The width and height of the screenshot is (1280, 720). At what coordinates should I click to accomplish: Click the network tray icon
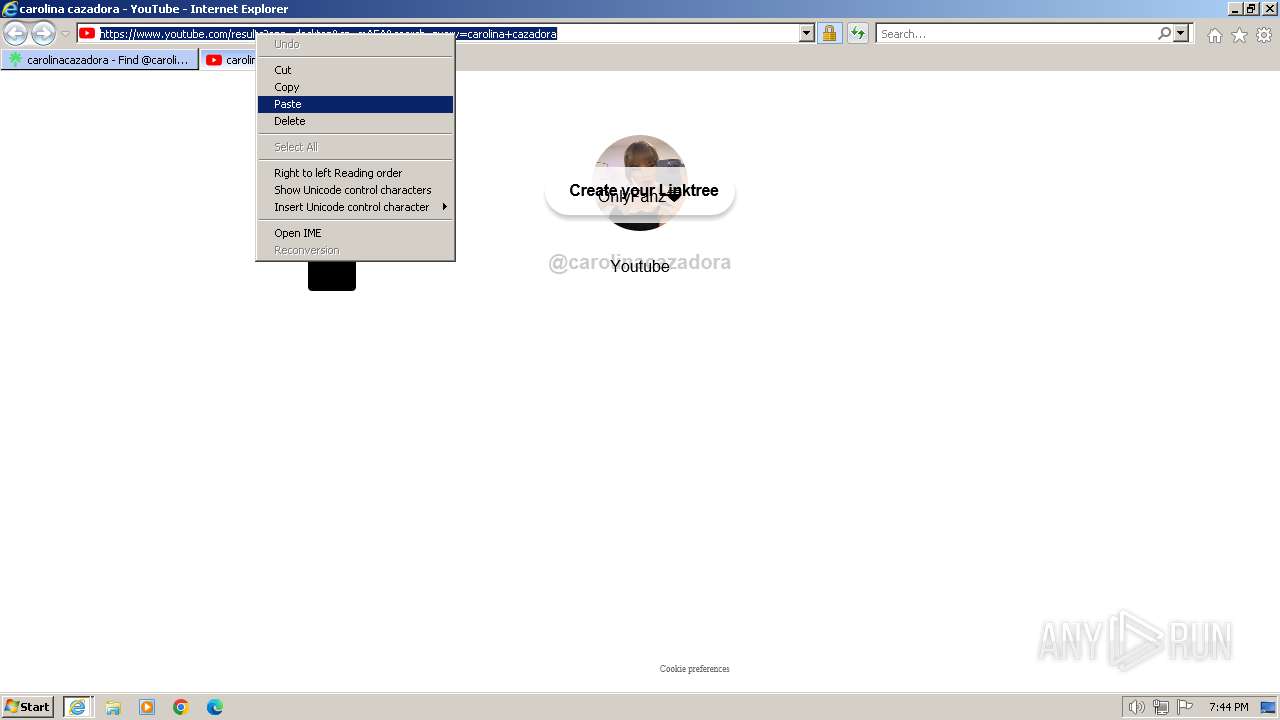pyautogui.click(x=1161, y=707)
